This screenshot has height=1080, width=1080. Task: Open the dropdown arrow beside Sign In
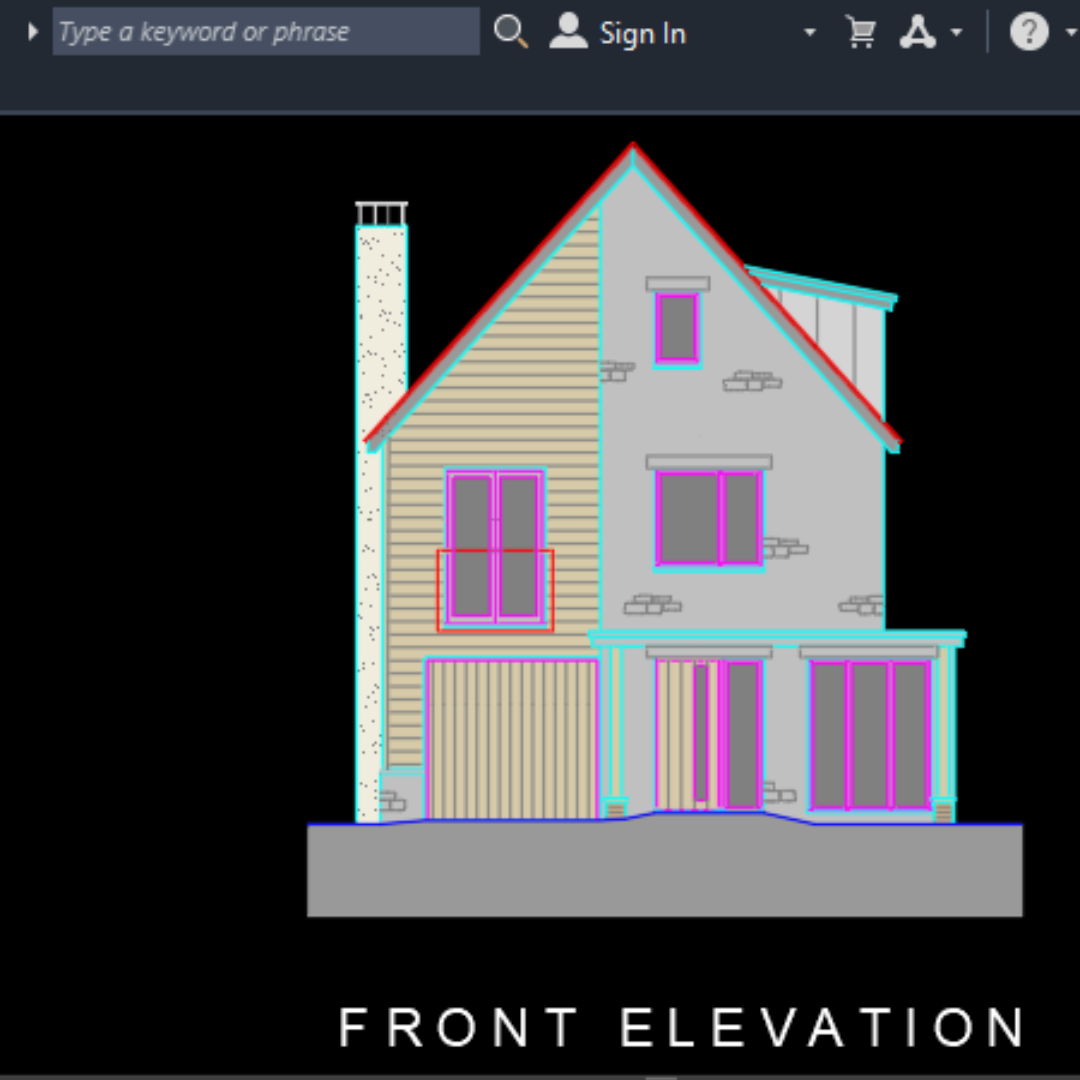pyautogui.click(x=809, y=33)
